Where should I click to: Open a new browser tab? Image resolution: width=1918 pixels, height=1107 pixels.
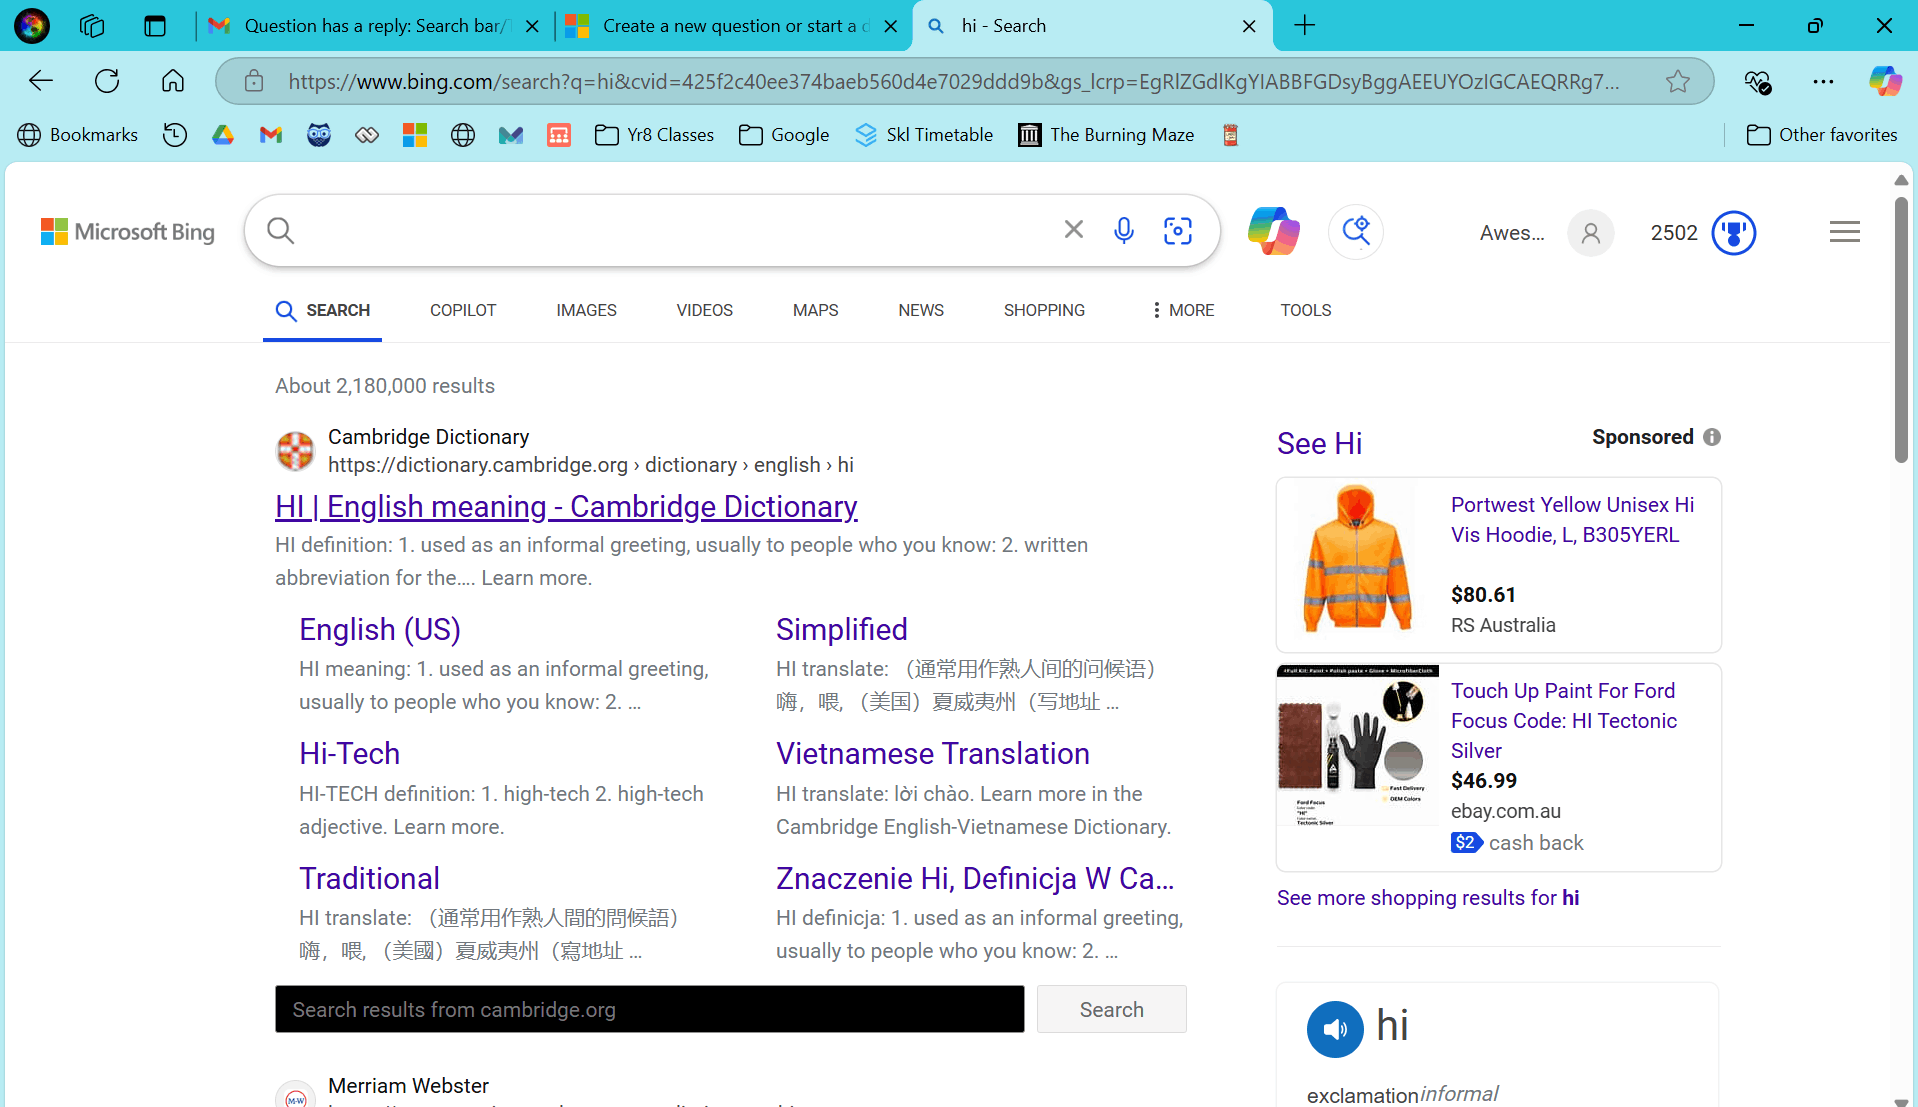[x=1305, y=26]
